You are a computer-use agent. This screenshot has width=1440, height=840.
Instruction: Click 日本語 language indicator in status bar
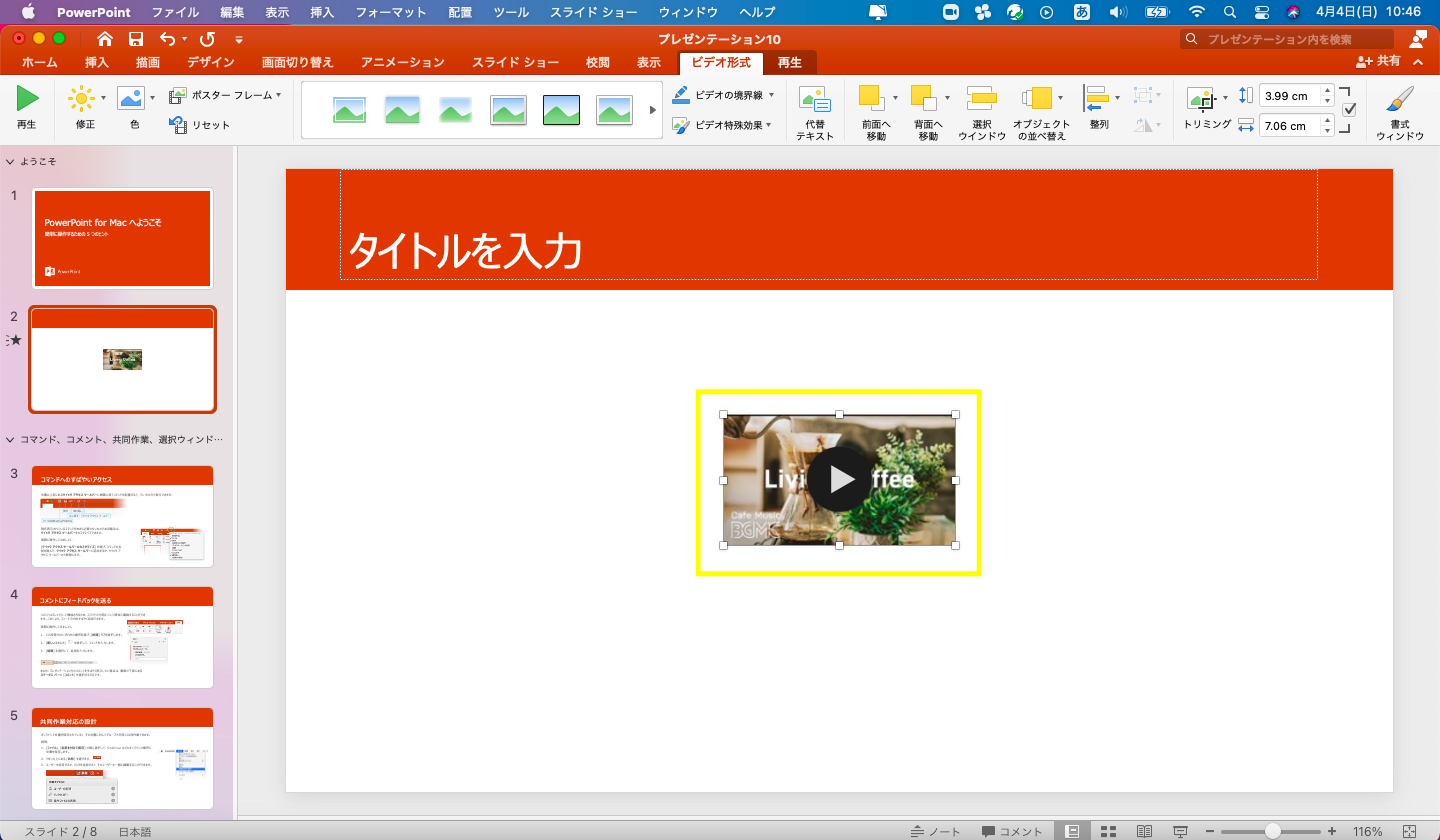pos(135,831)
